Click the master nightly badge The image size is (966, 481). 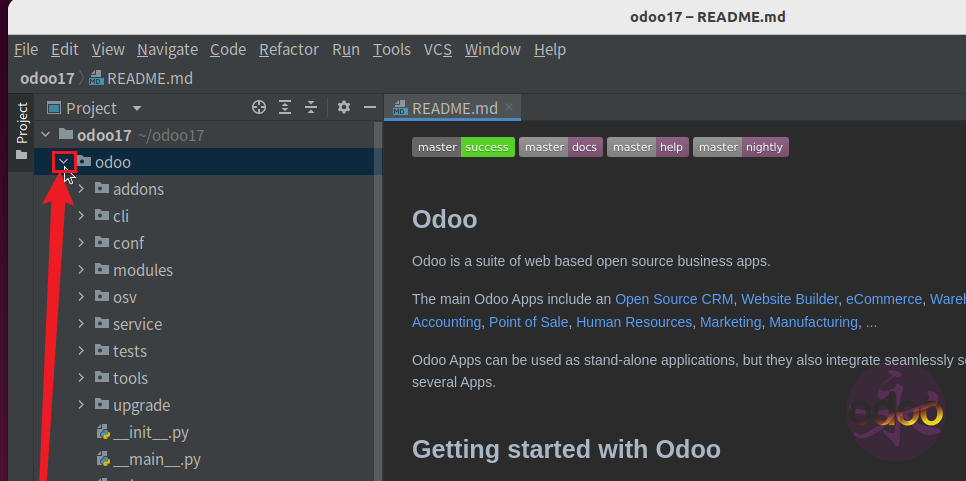[741, 147]
